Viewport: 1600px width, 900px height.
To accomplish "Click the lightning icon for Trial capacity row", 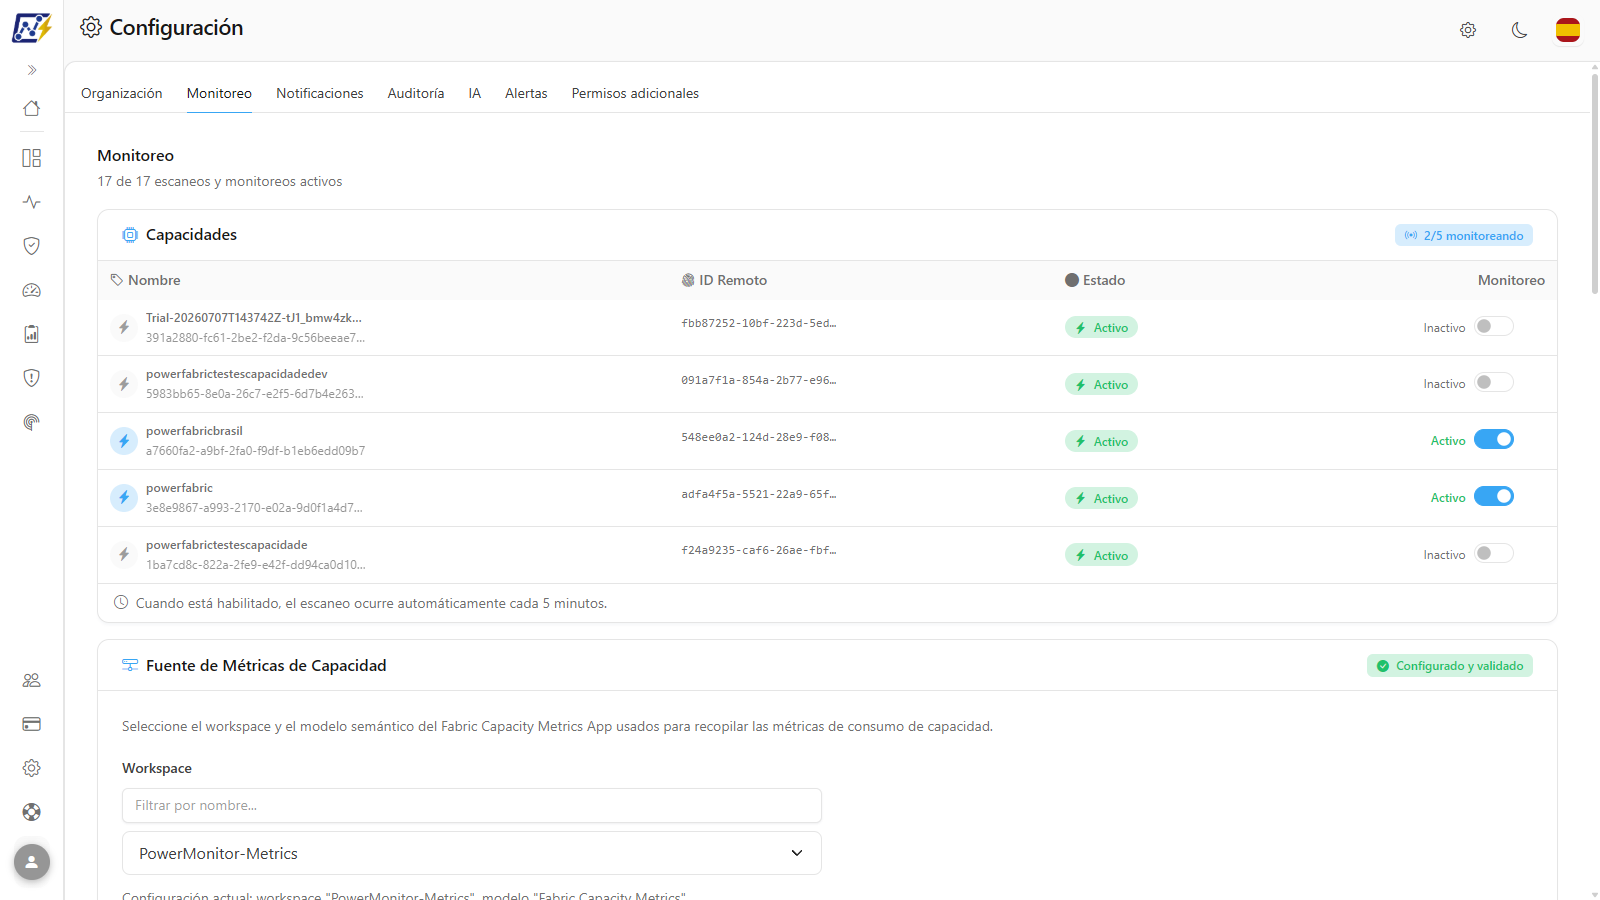I will click(124, 327).
